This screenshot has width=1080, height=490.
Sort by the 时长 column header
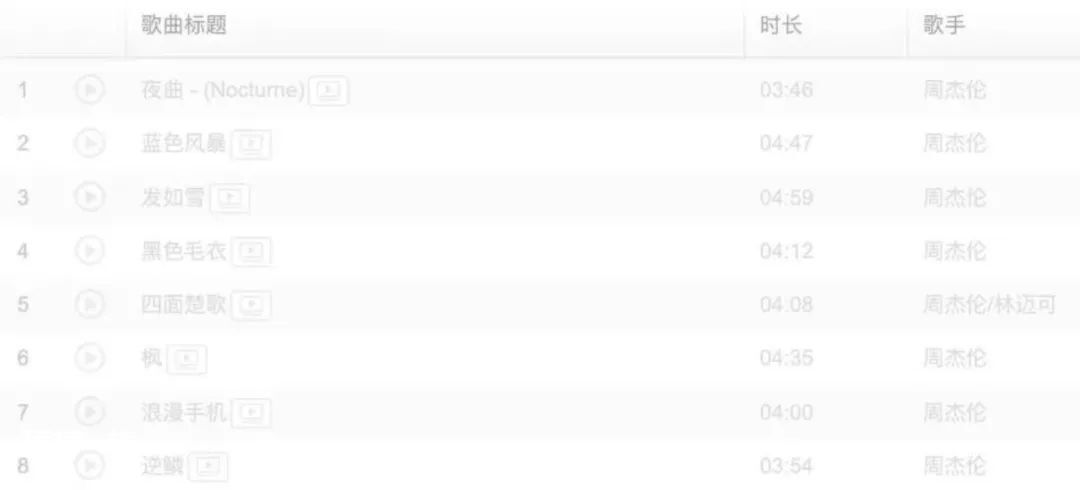pyautogui.click(x=780, y=25)
